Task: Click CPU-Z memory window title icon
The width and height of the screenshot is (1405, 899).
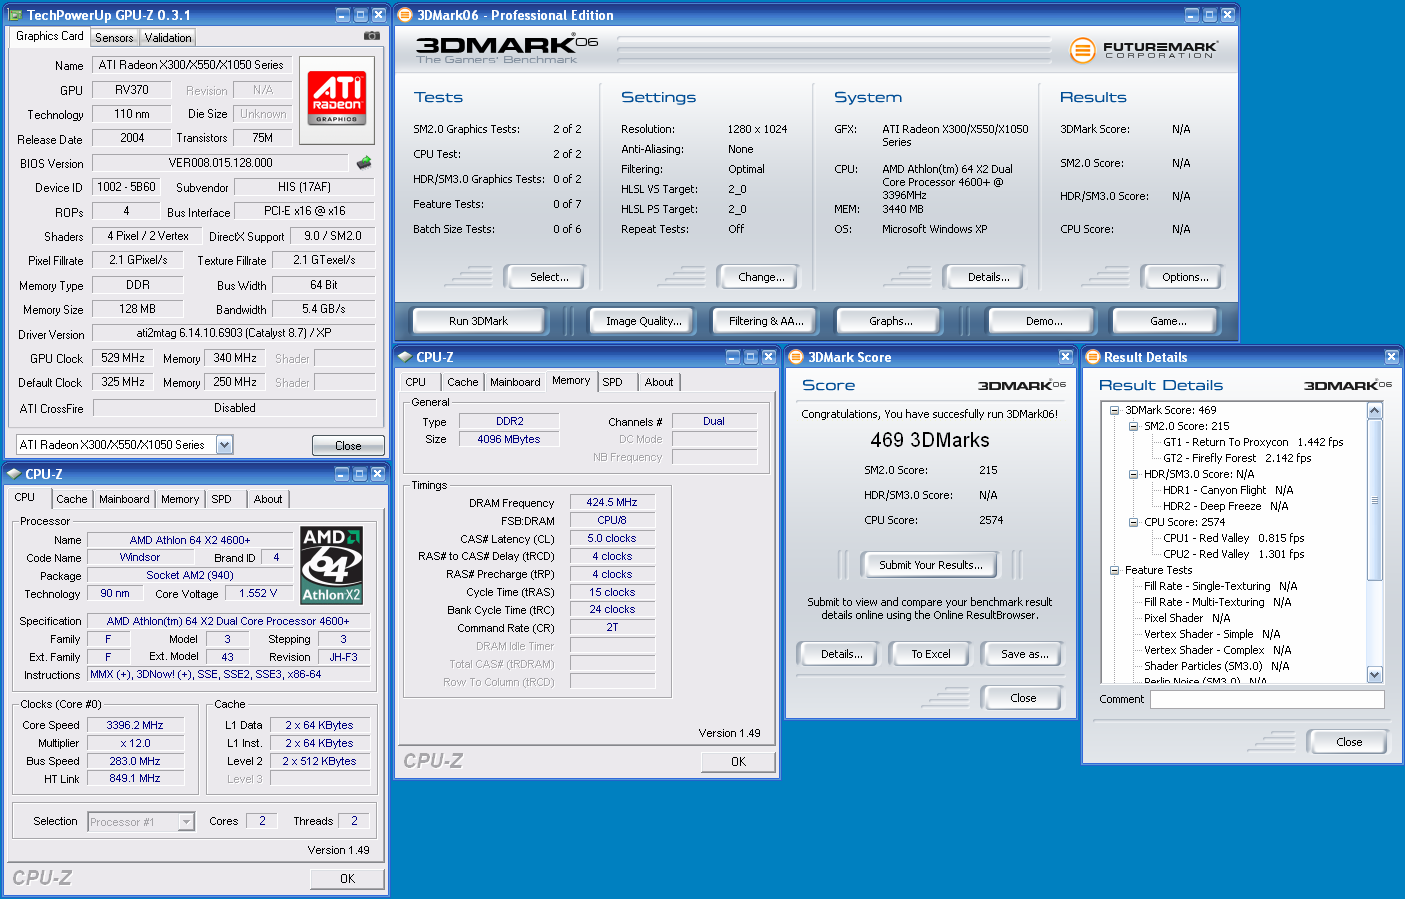Action: click(x=405, y=357)
